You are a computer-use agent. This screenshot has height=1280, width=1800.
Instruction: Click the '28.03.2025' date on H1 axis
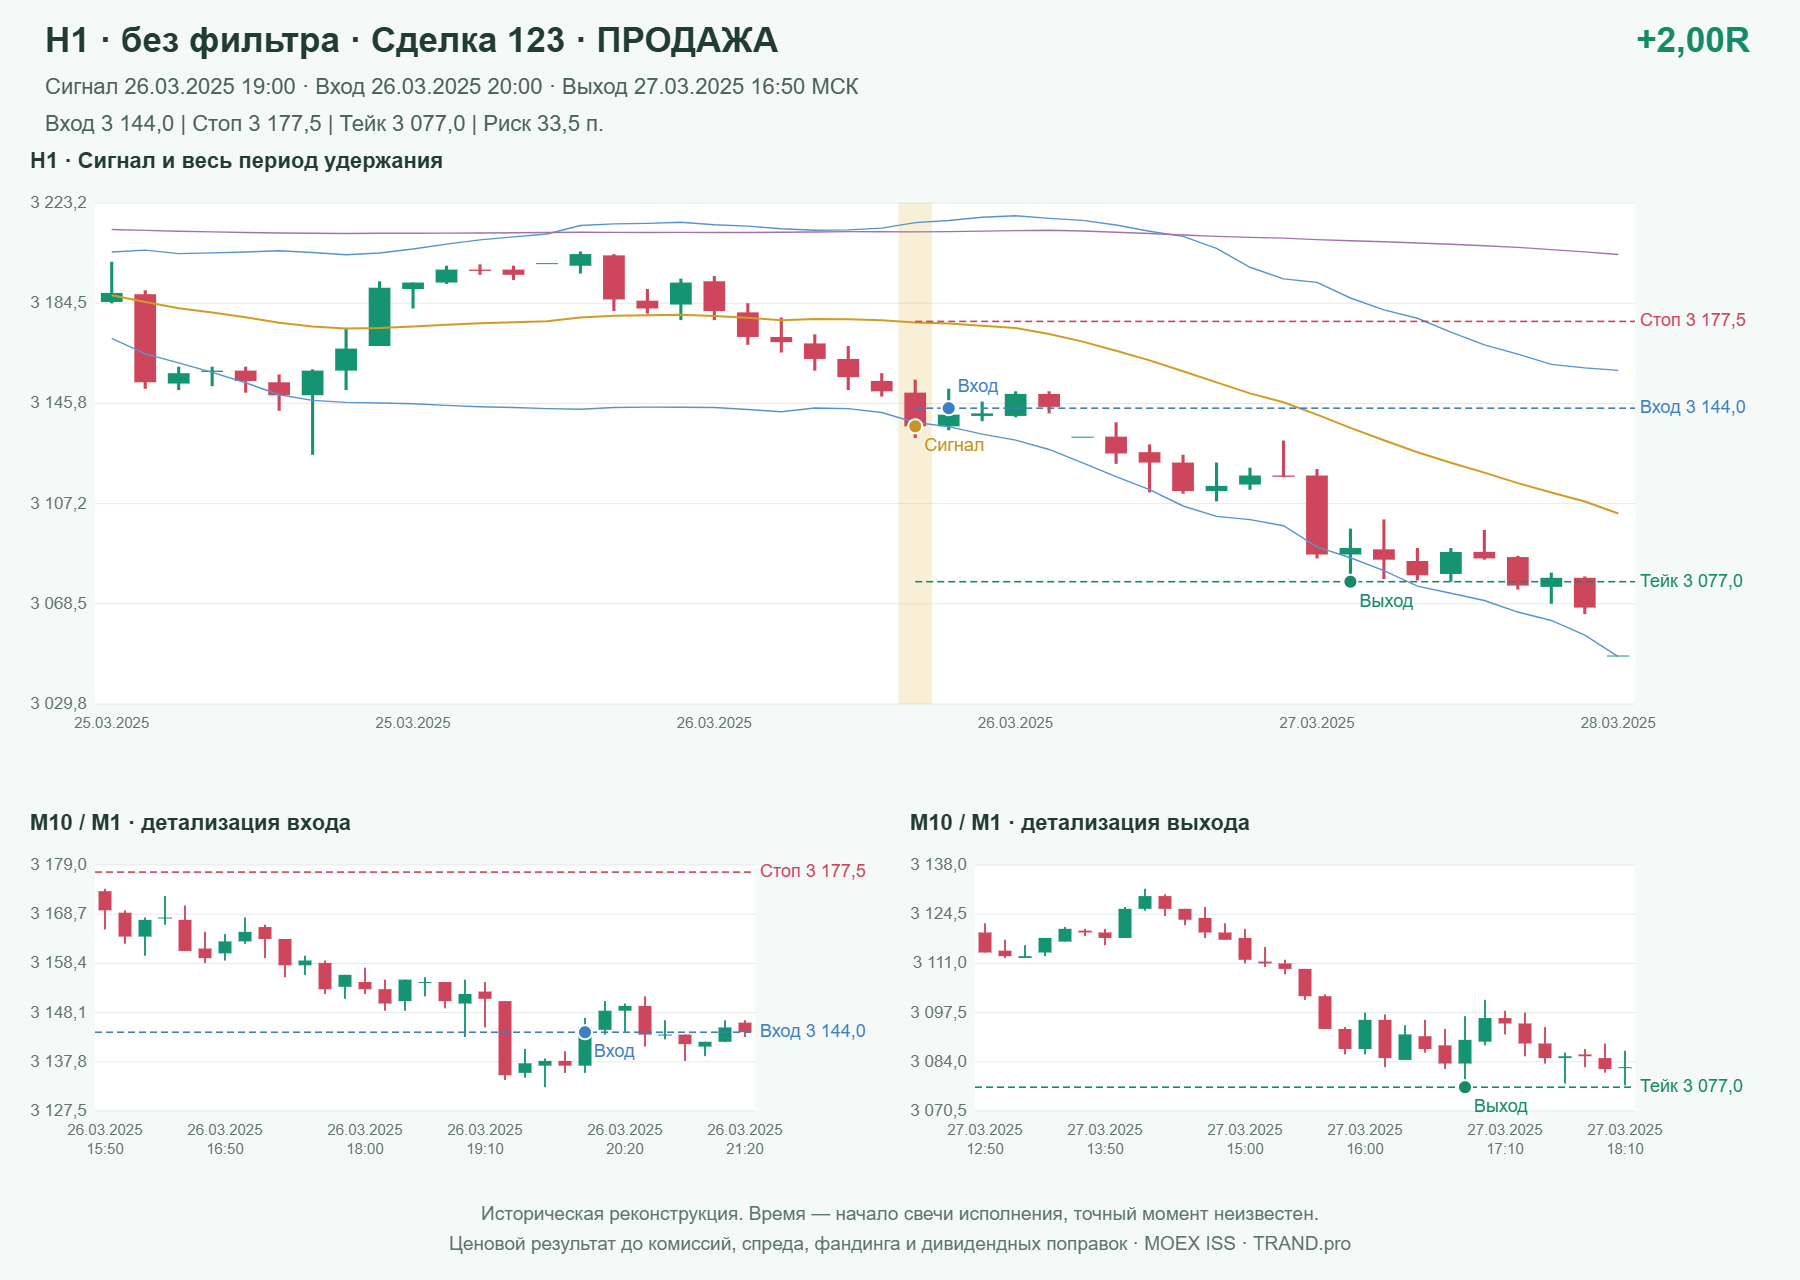click(x=1617, y=723)
